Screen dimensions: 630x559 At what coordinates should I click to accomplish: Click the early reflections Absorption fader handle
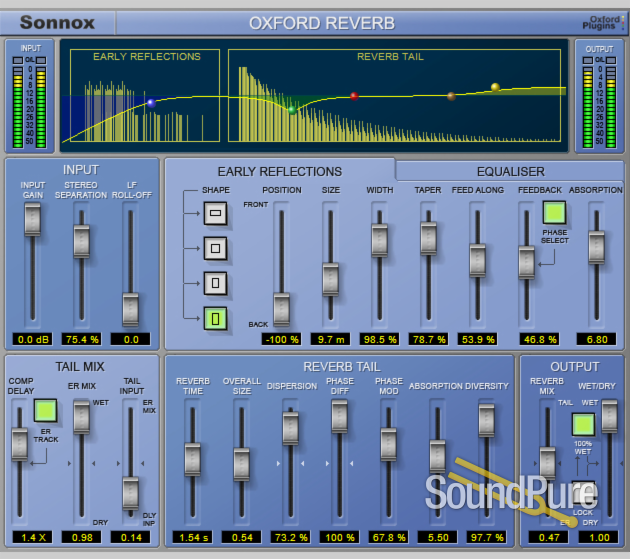[x=597, y=247]
